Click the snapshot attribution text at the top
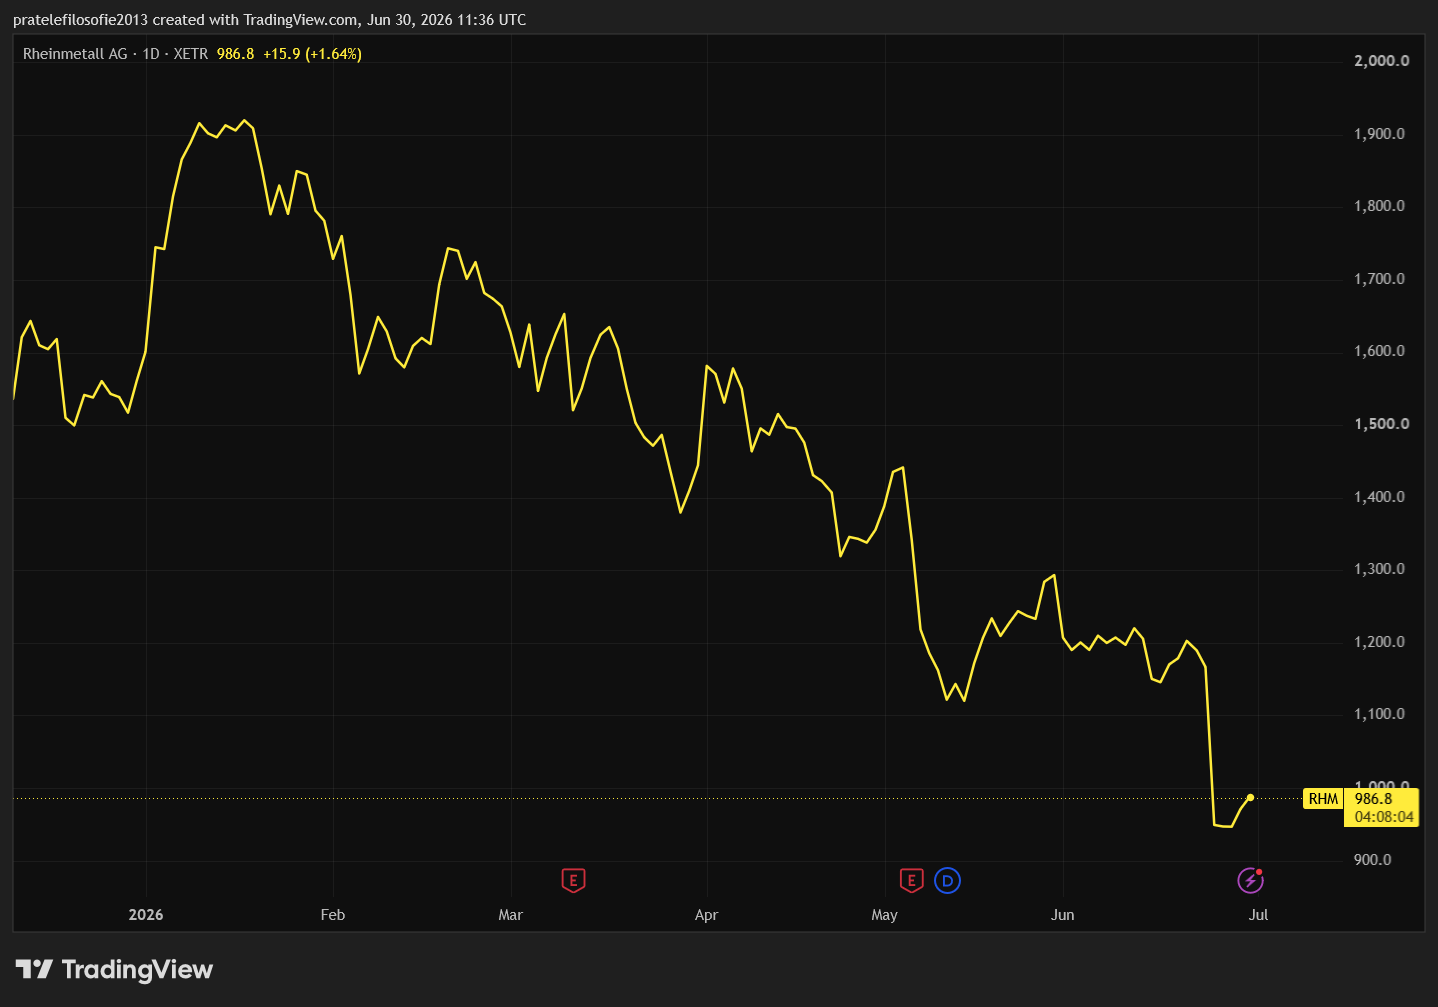The image size is (1438, 1007). click(270, 20)
